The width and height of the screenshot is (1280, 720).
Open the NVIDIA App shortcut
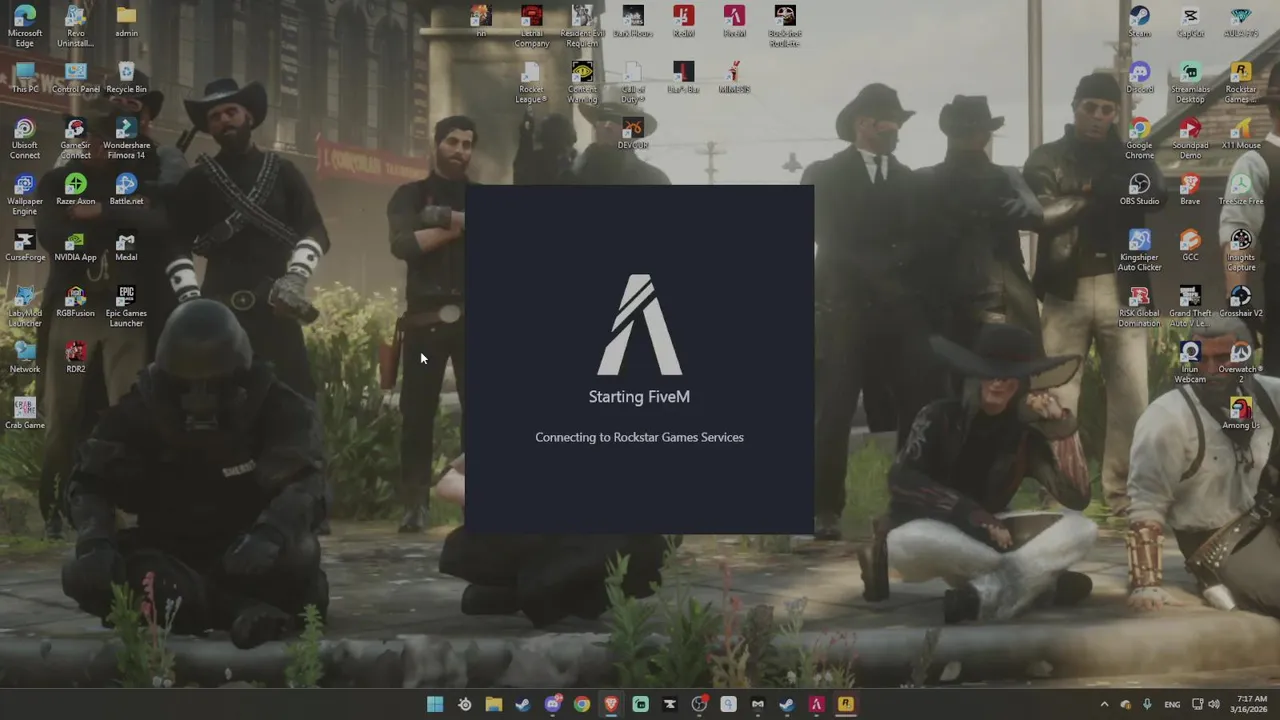tap(75, 246)
